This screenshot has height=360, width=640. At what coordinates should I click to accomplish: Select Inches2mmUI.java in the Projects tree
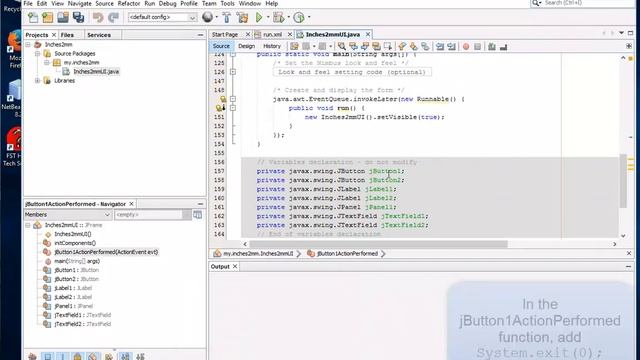click(x=96, y=71)
